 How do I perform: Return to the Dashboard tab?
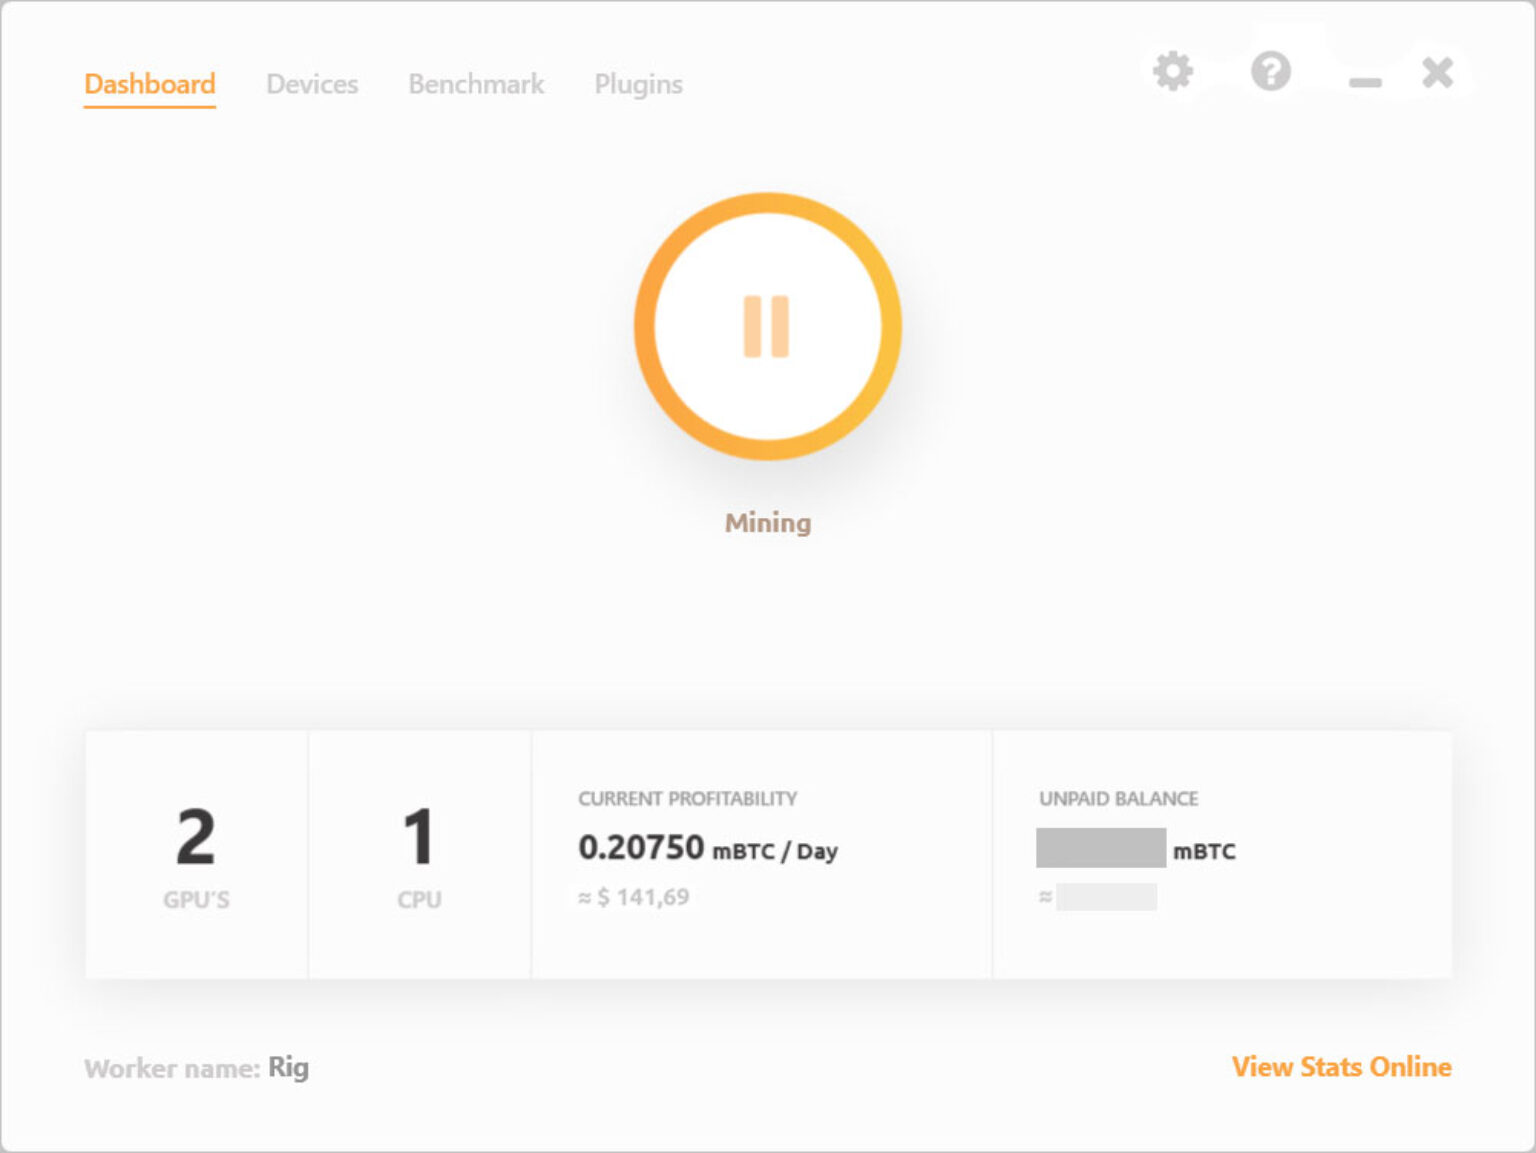149,84
